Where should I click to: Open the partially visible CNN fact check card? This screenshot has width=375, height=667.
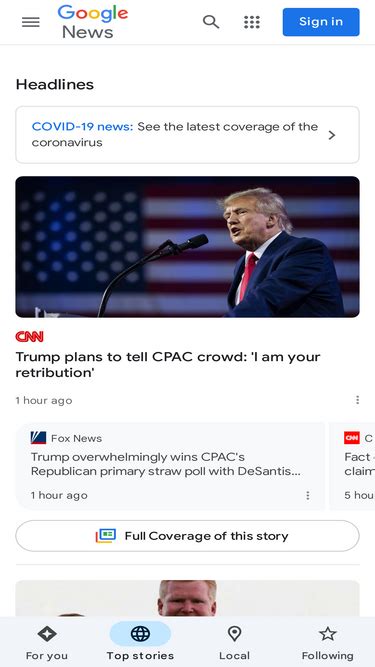coord(352,466)
